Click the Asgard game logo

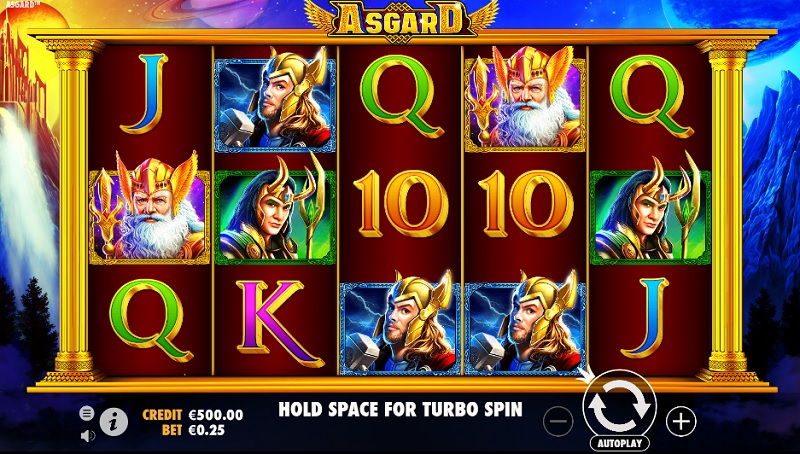pyautogui.click(x=402, y=20)
